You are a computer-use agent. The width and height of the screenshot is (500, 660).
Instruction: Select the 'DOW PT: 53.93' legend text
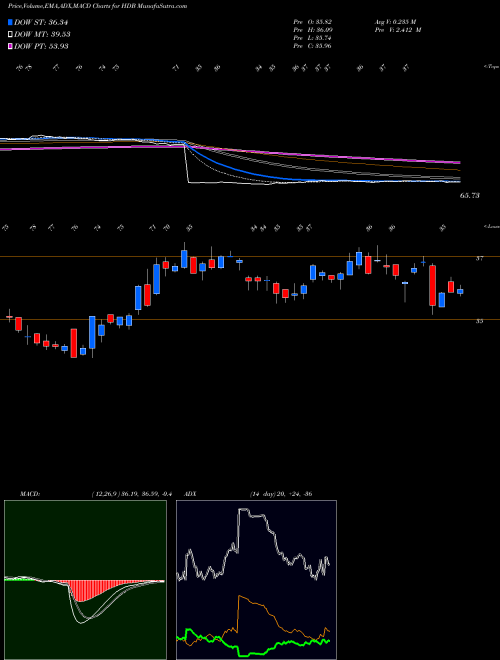41,46
